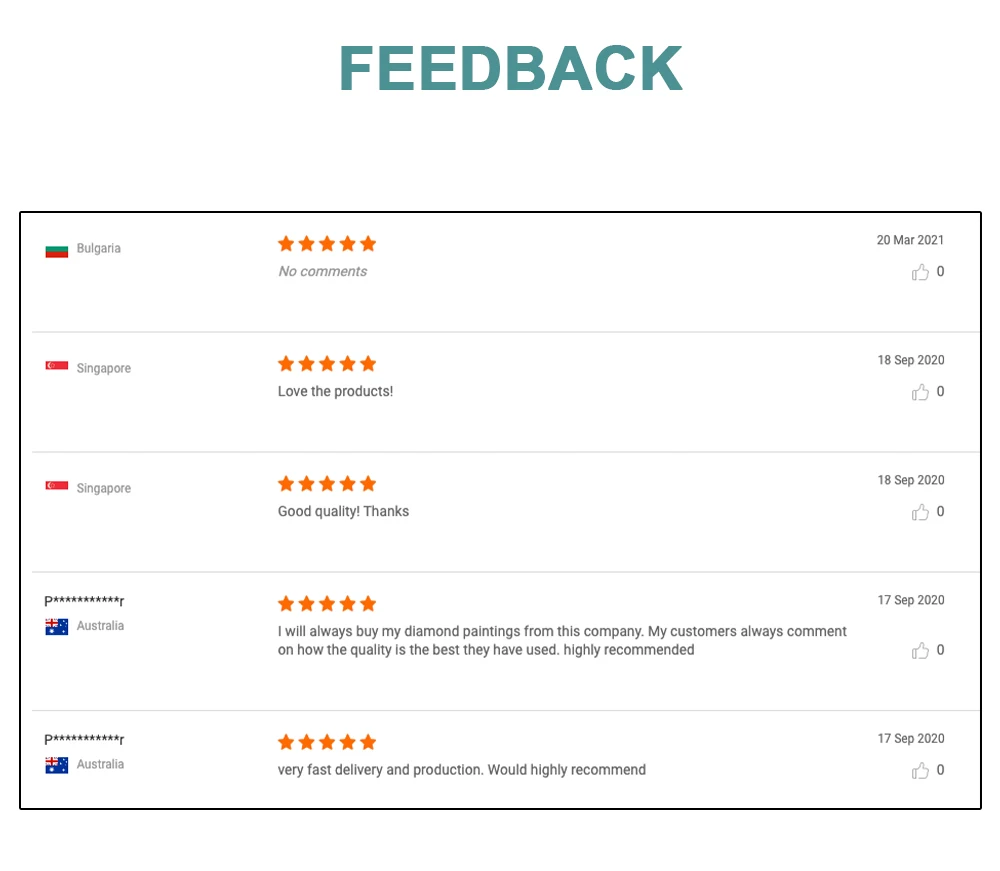Click thumbs-up on 'Good quality! Thanks' review
The image size is (1000, 871).
[920, 512]
